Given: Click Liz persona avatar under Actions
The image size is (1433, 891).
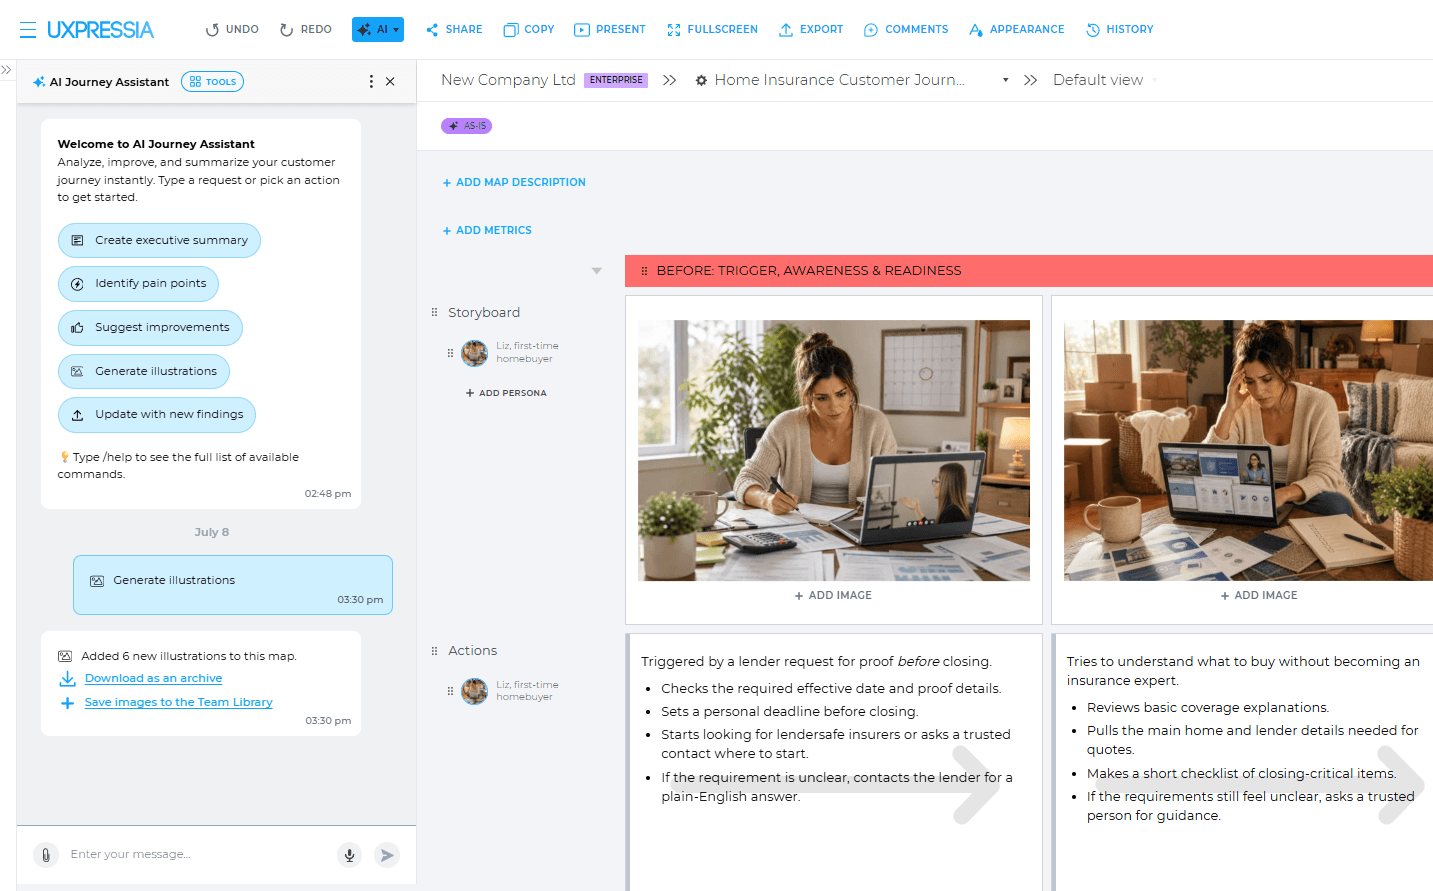Looking at the screenshot, I should click(x=475, y=691).
